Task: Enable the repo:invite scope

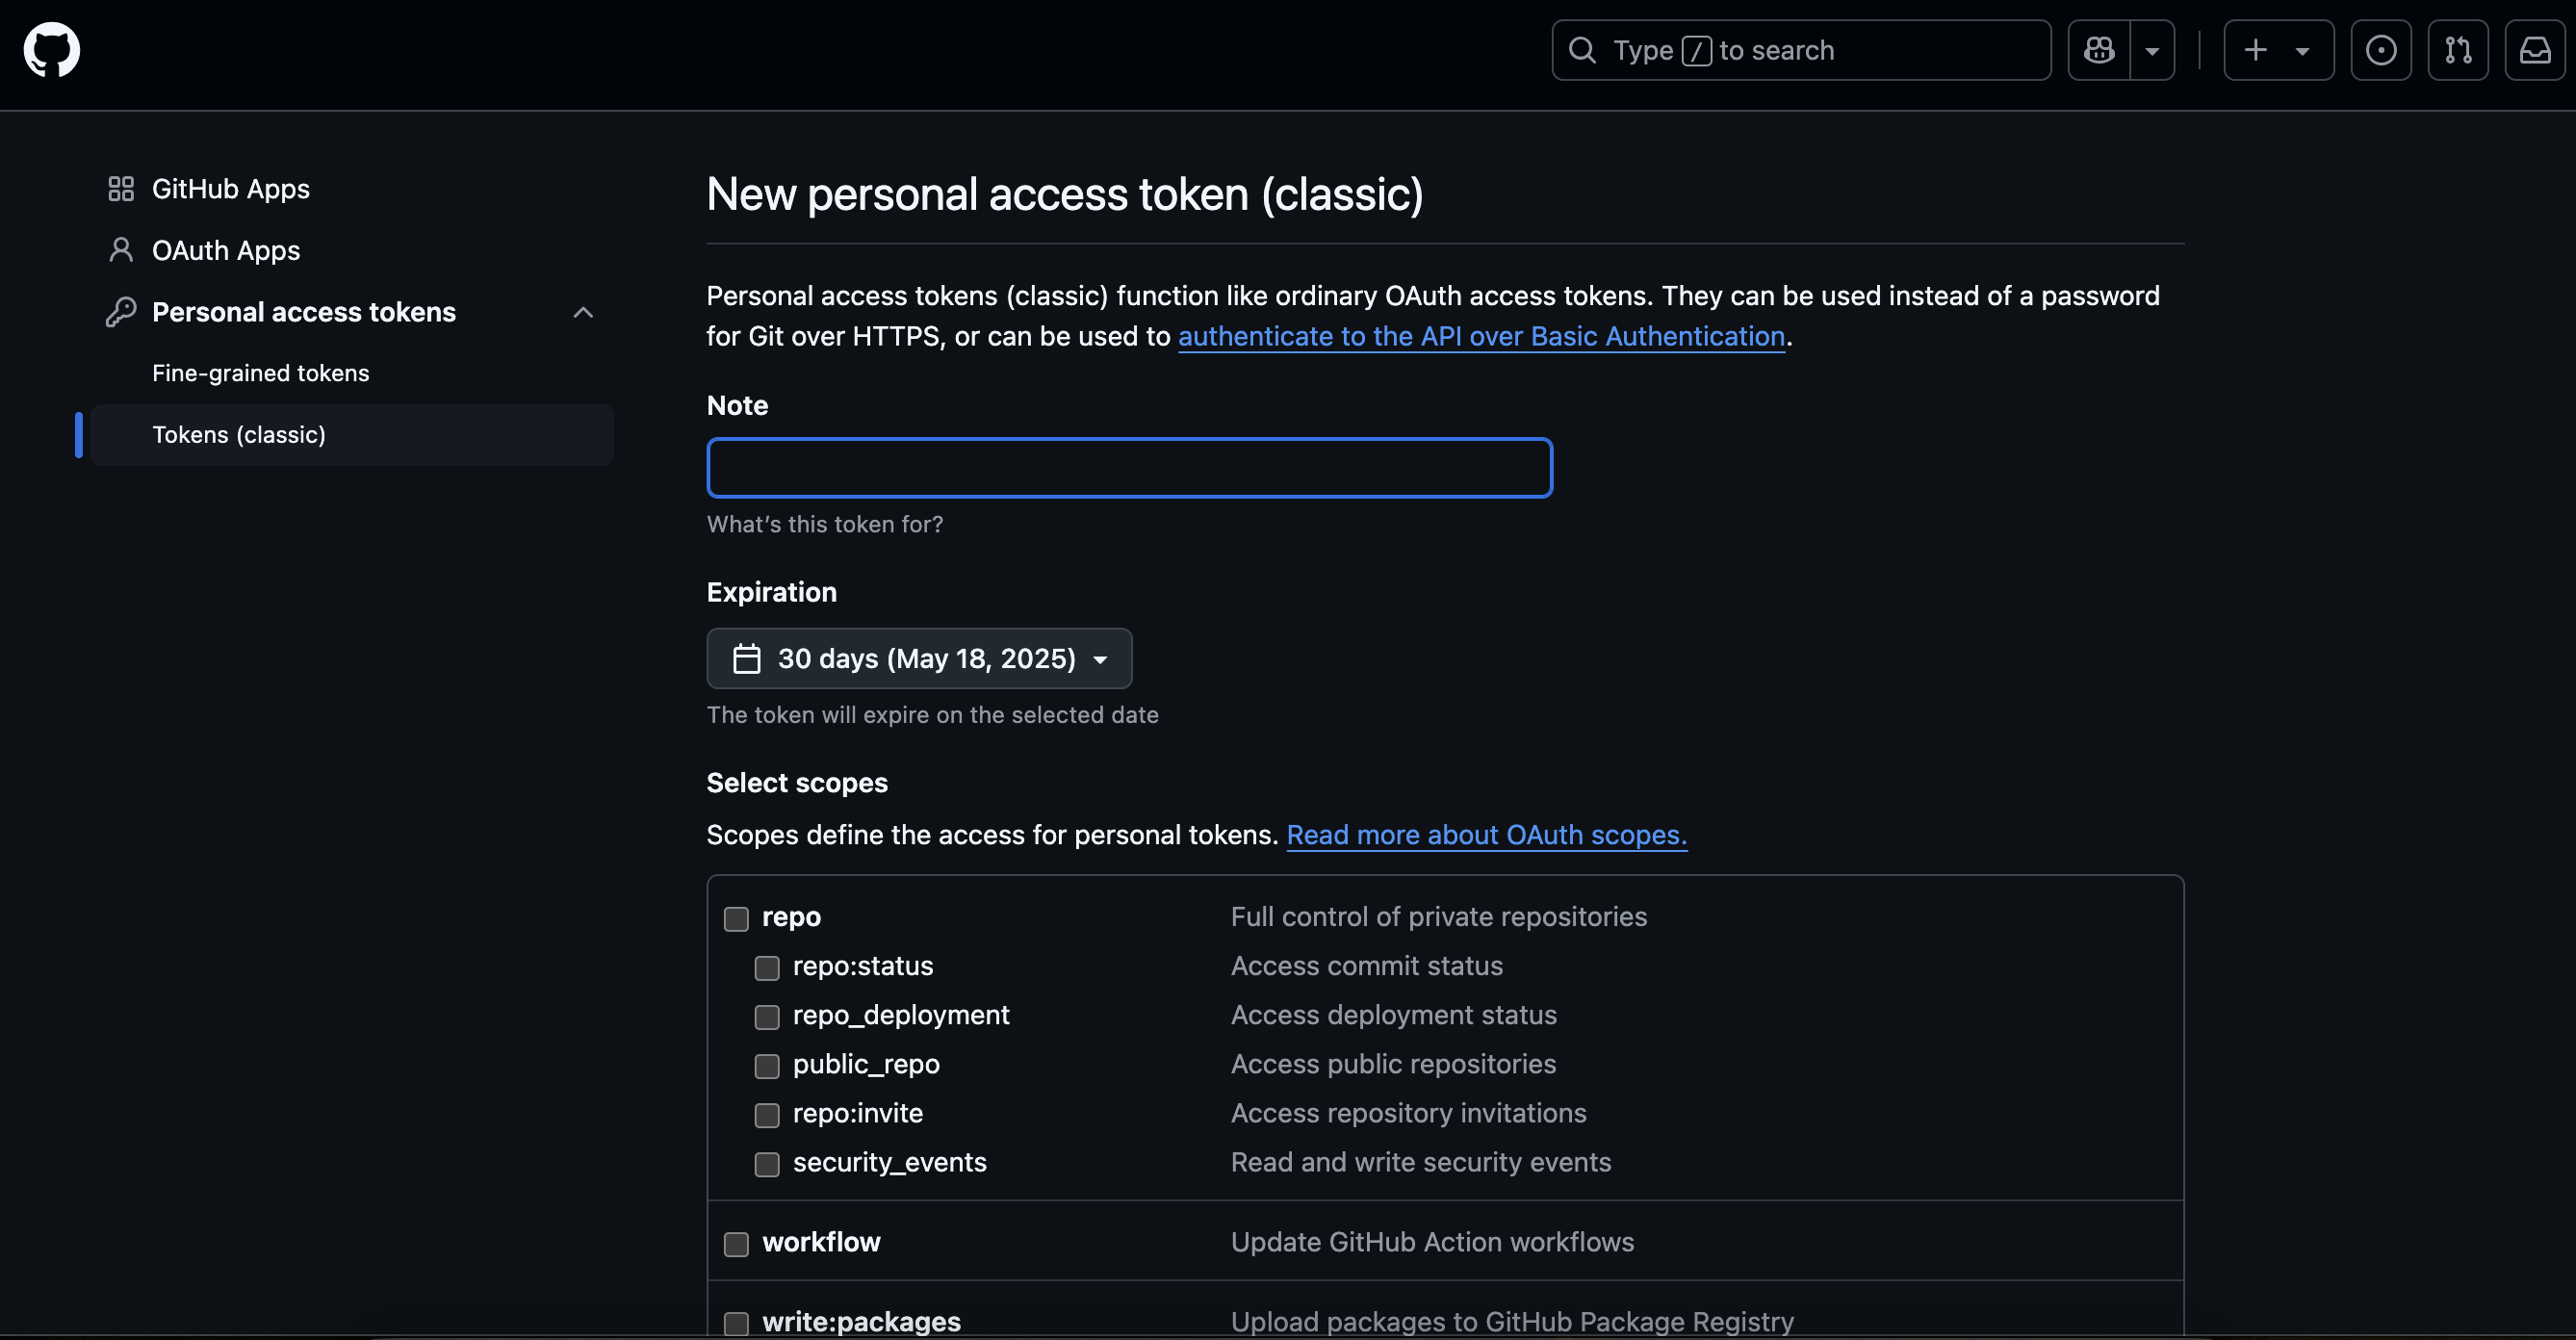Action: tap(767, 1115)
